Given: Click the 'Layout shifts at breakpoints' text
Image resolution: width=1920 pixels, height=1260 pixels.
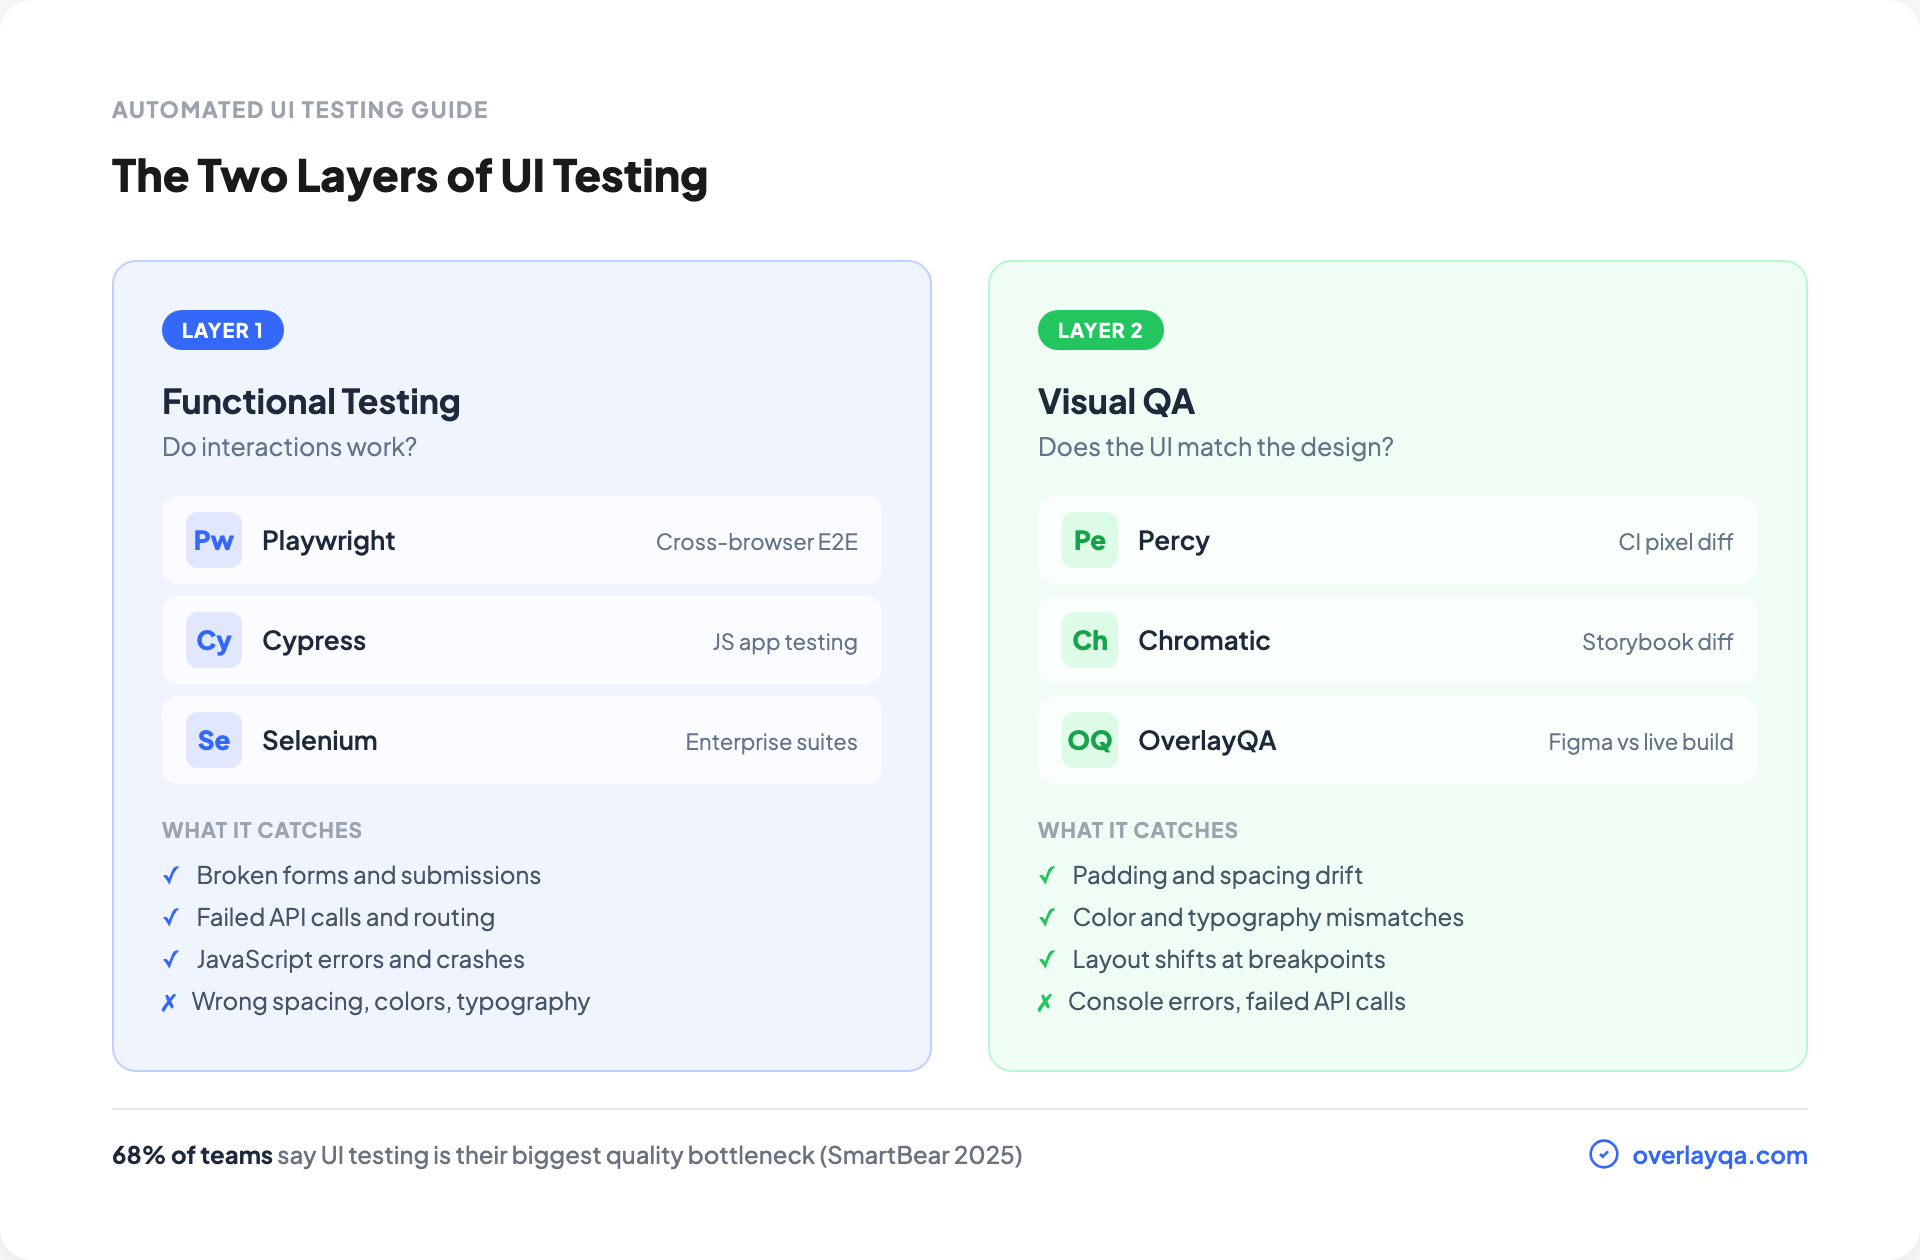Looking at the screenshot, I should (x=1229, y=960).
